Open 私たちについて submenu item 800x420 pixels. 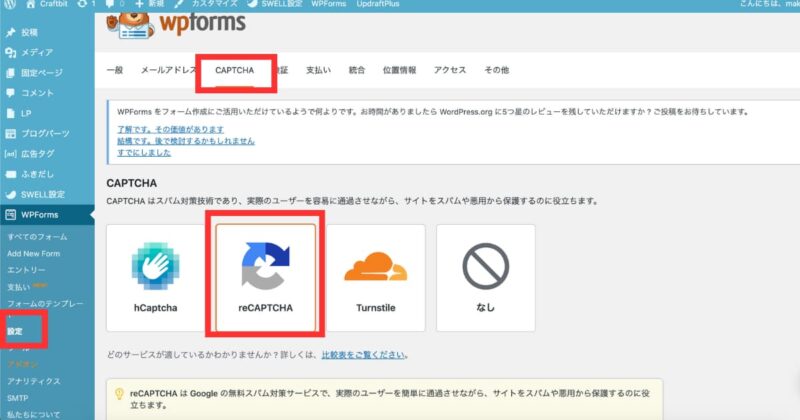[x=34, y=414]
